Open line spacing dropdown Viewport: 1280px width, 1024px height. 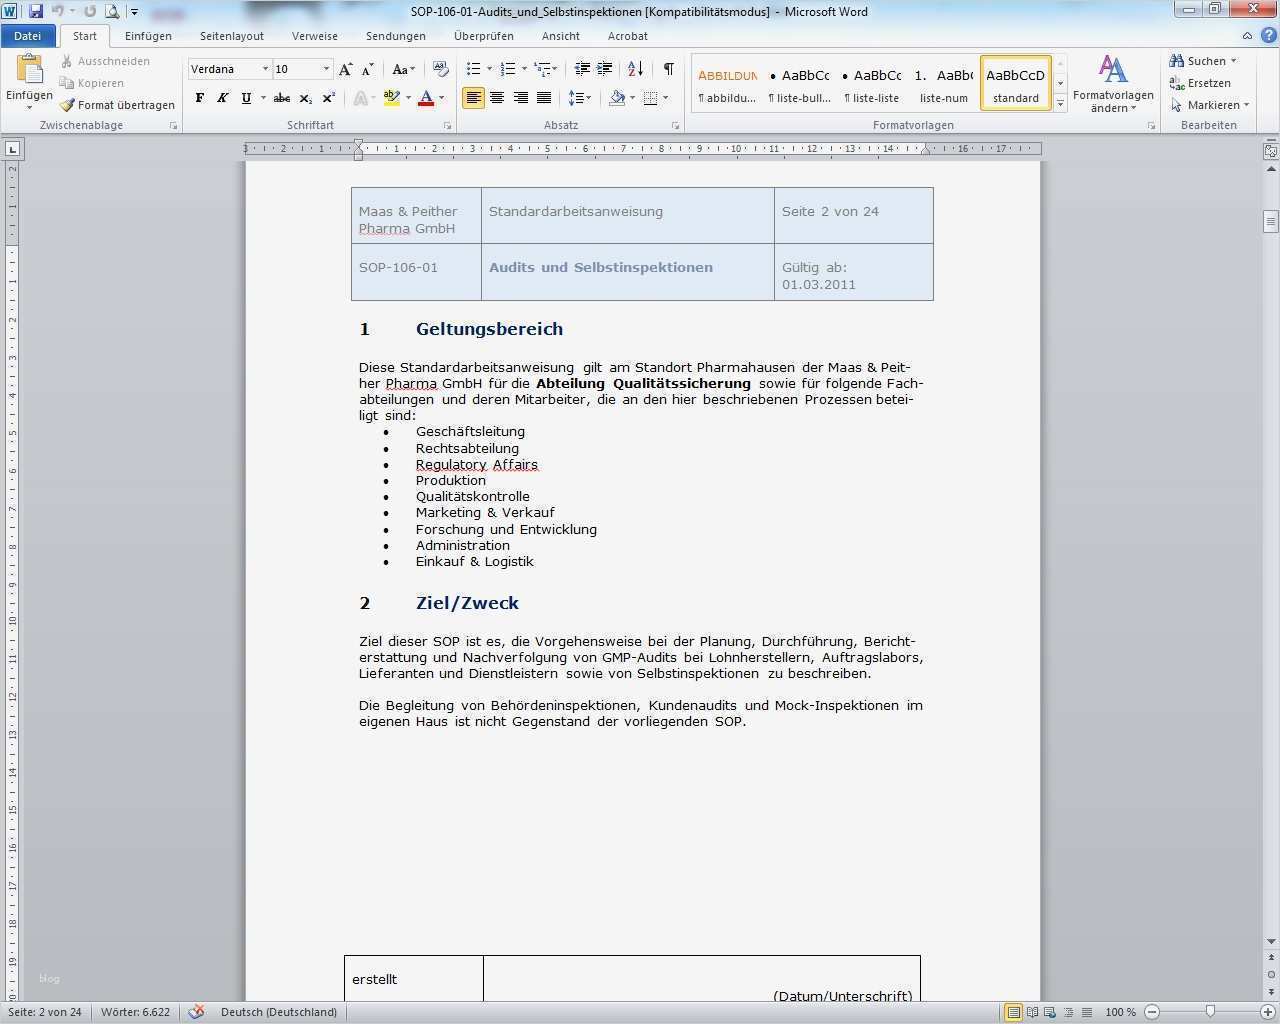point(579,98)
